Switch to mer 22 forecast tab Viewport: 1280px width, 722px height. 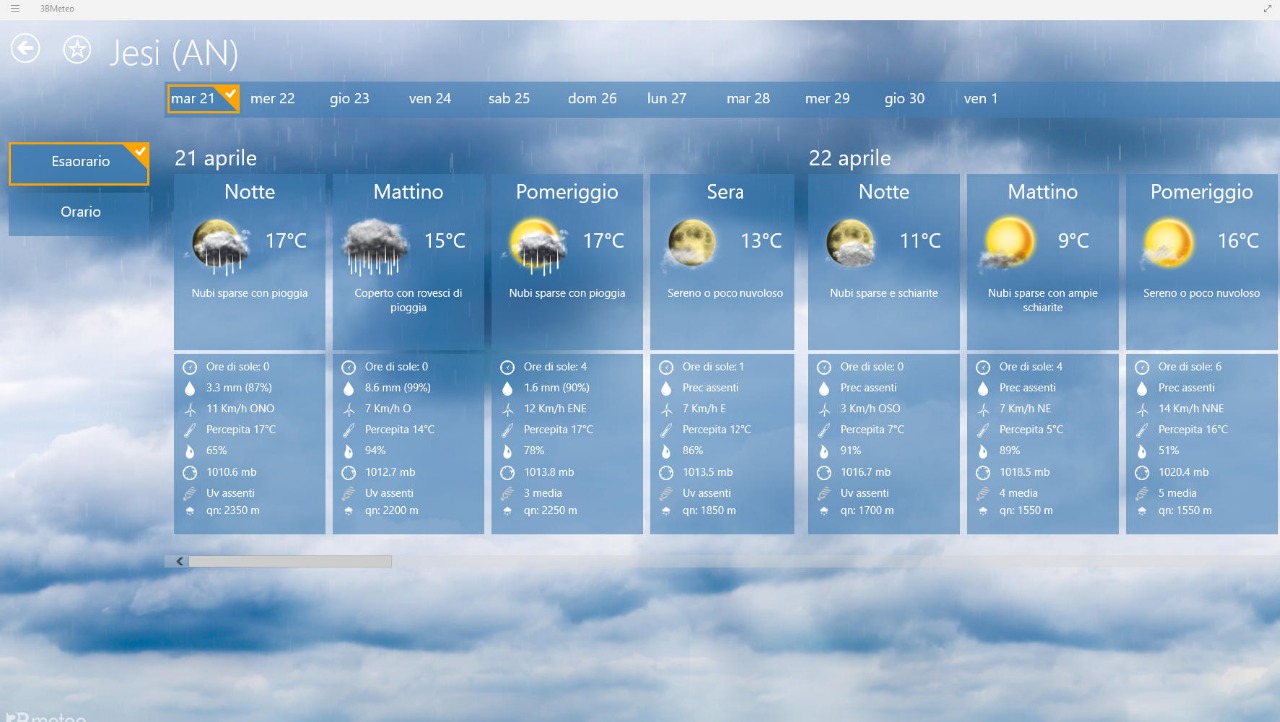click(272, 99)
